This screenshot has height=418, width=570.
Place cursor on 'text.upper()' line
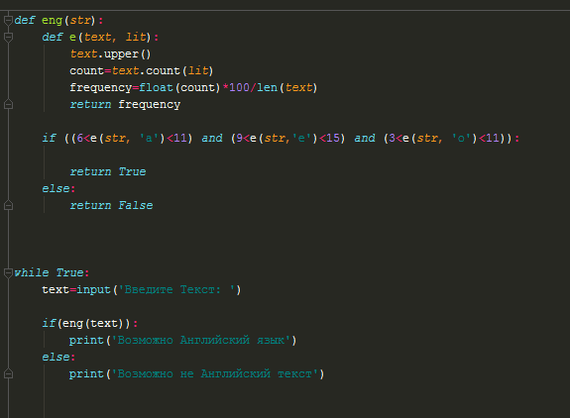tap(110, 54)
